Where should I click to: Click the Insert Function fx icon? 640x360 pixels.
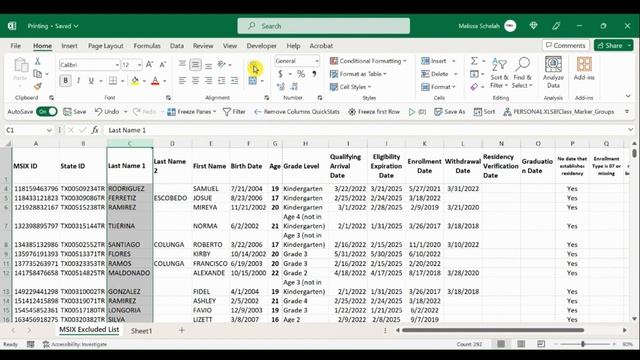click(x=95, y=130)
